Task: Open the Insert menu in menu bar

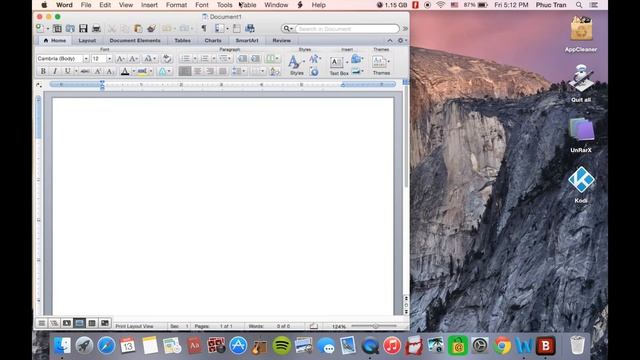Action: (x=149, y=5)
